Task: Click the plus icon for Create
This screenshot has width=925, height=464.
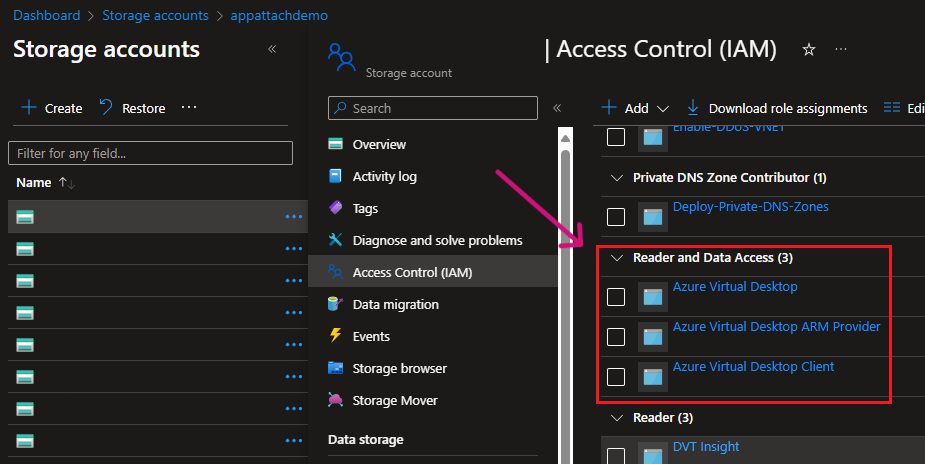Action: click(28, 107)
